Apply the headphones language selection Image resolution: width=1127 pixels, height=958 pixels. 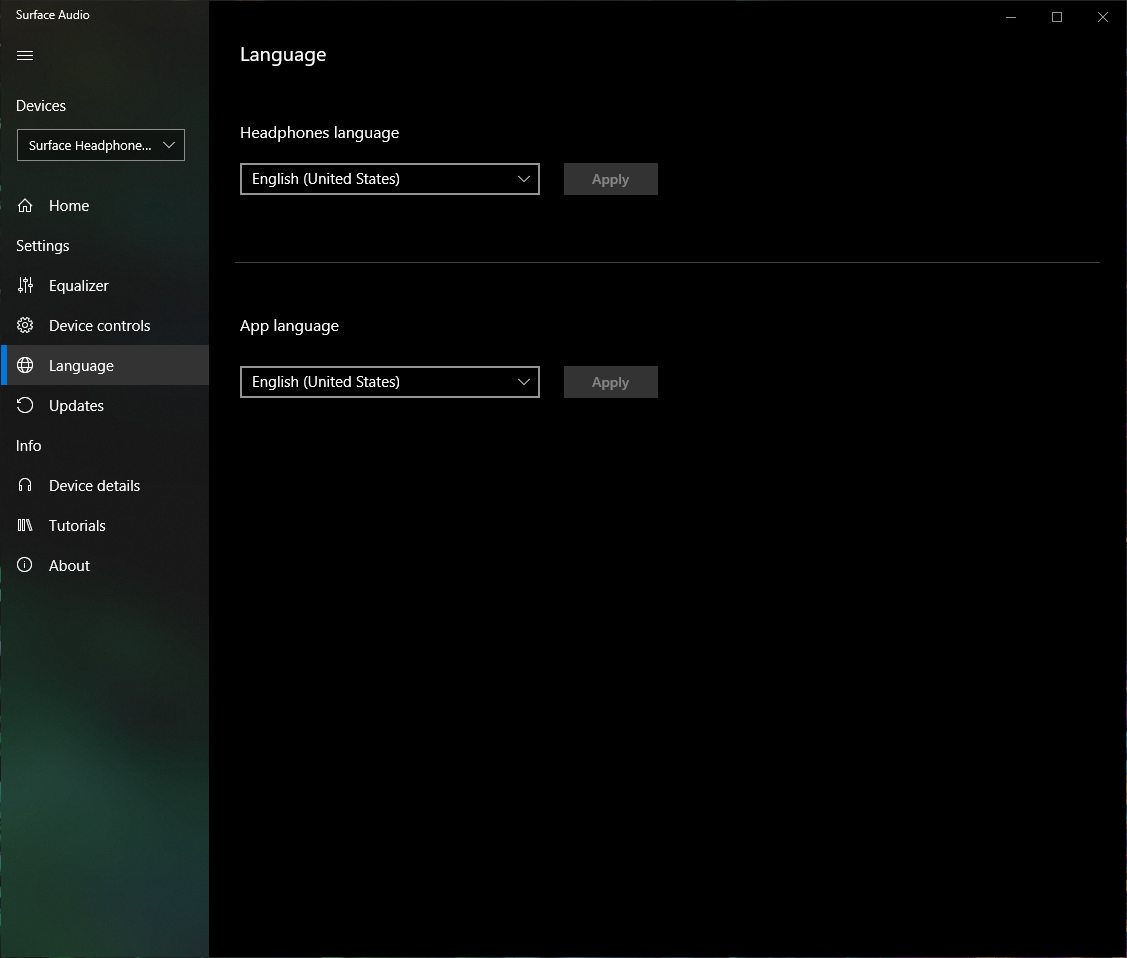610,179
